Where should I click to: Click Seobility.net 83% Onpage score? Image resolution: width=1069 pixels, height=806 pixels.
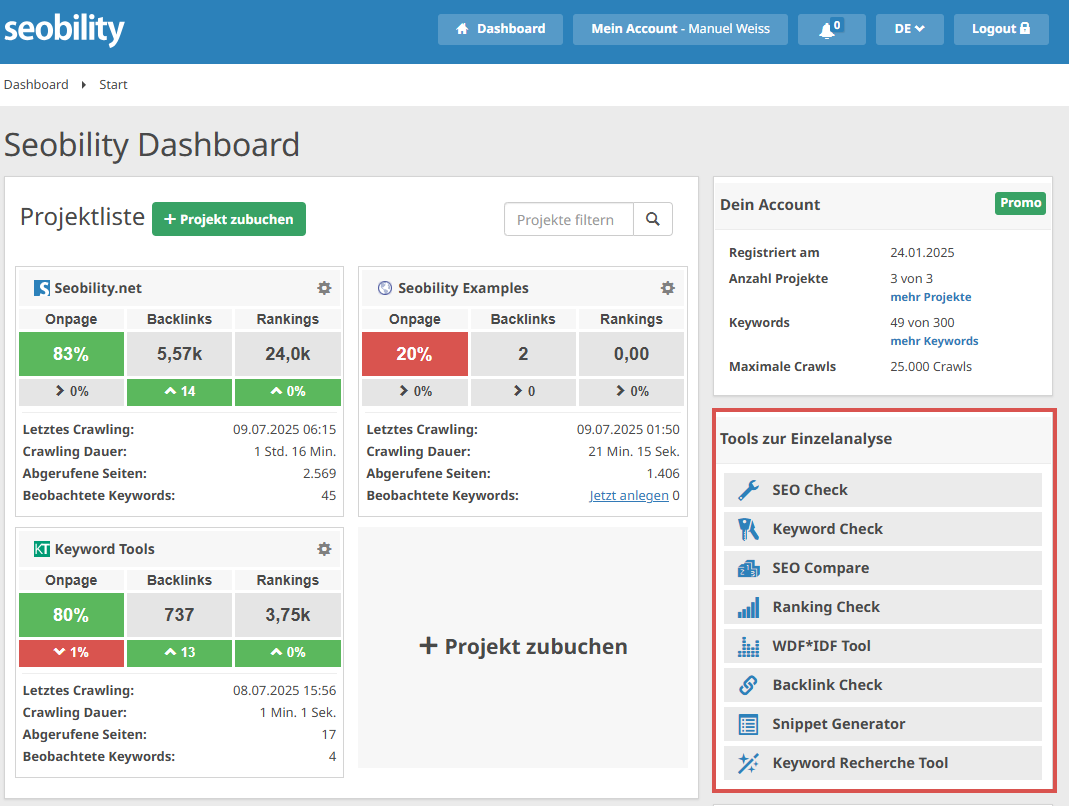72,354
